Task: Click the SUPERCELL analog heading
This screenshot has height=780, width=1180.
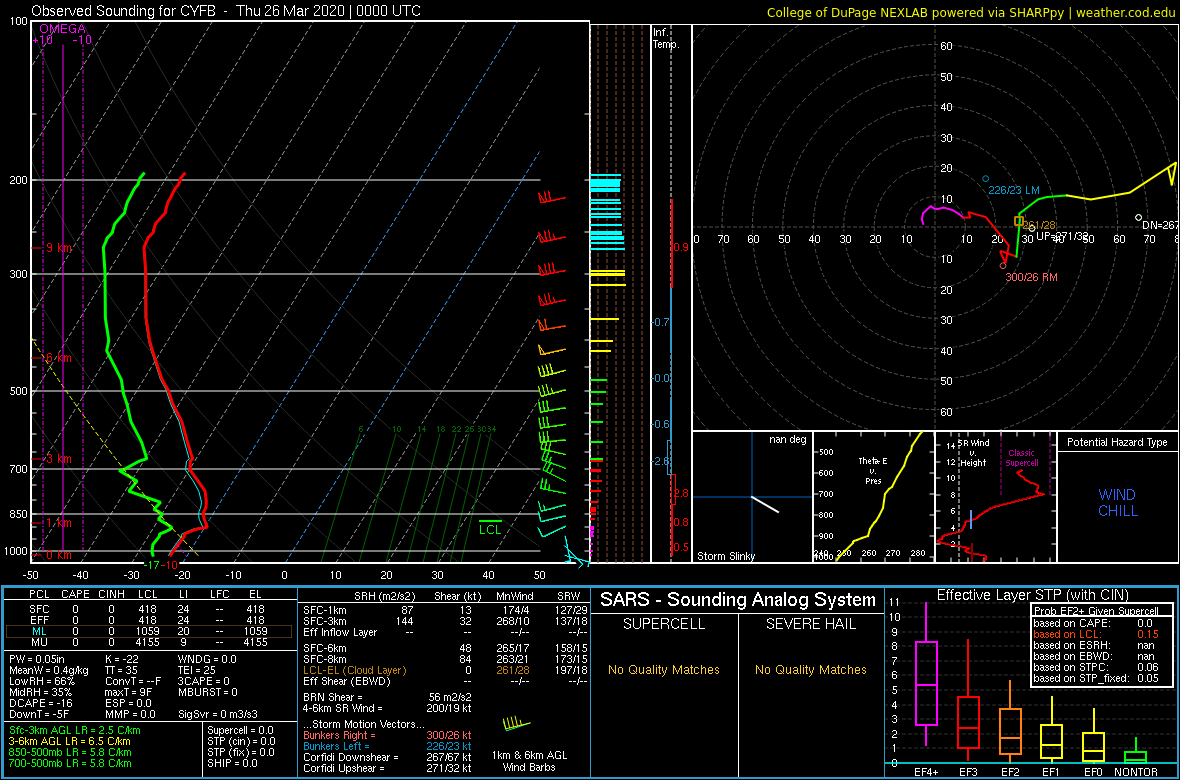Action: point(663,625)
